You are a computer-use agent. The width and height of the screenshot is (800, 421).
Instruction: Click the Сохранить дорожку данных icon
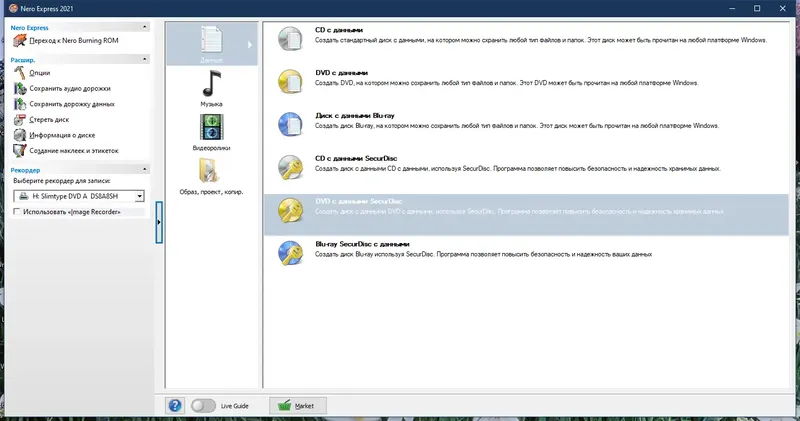[x=20, y=104]
